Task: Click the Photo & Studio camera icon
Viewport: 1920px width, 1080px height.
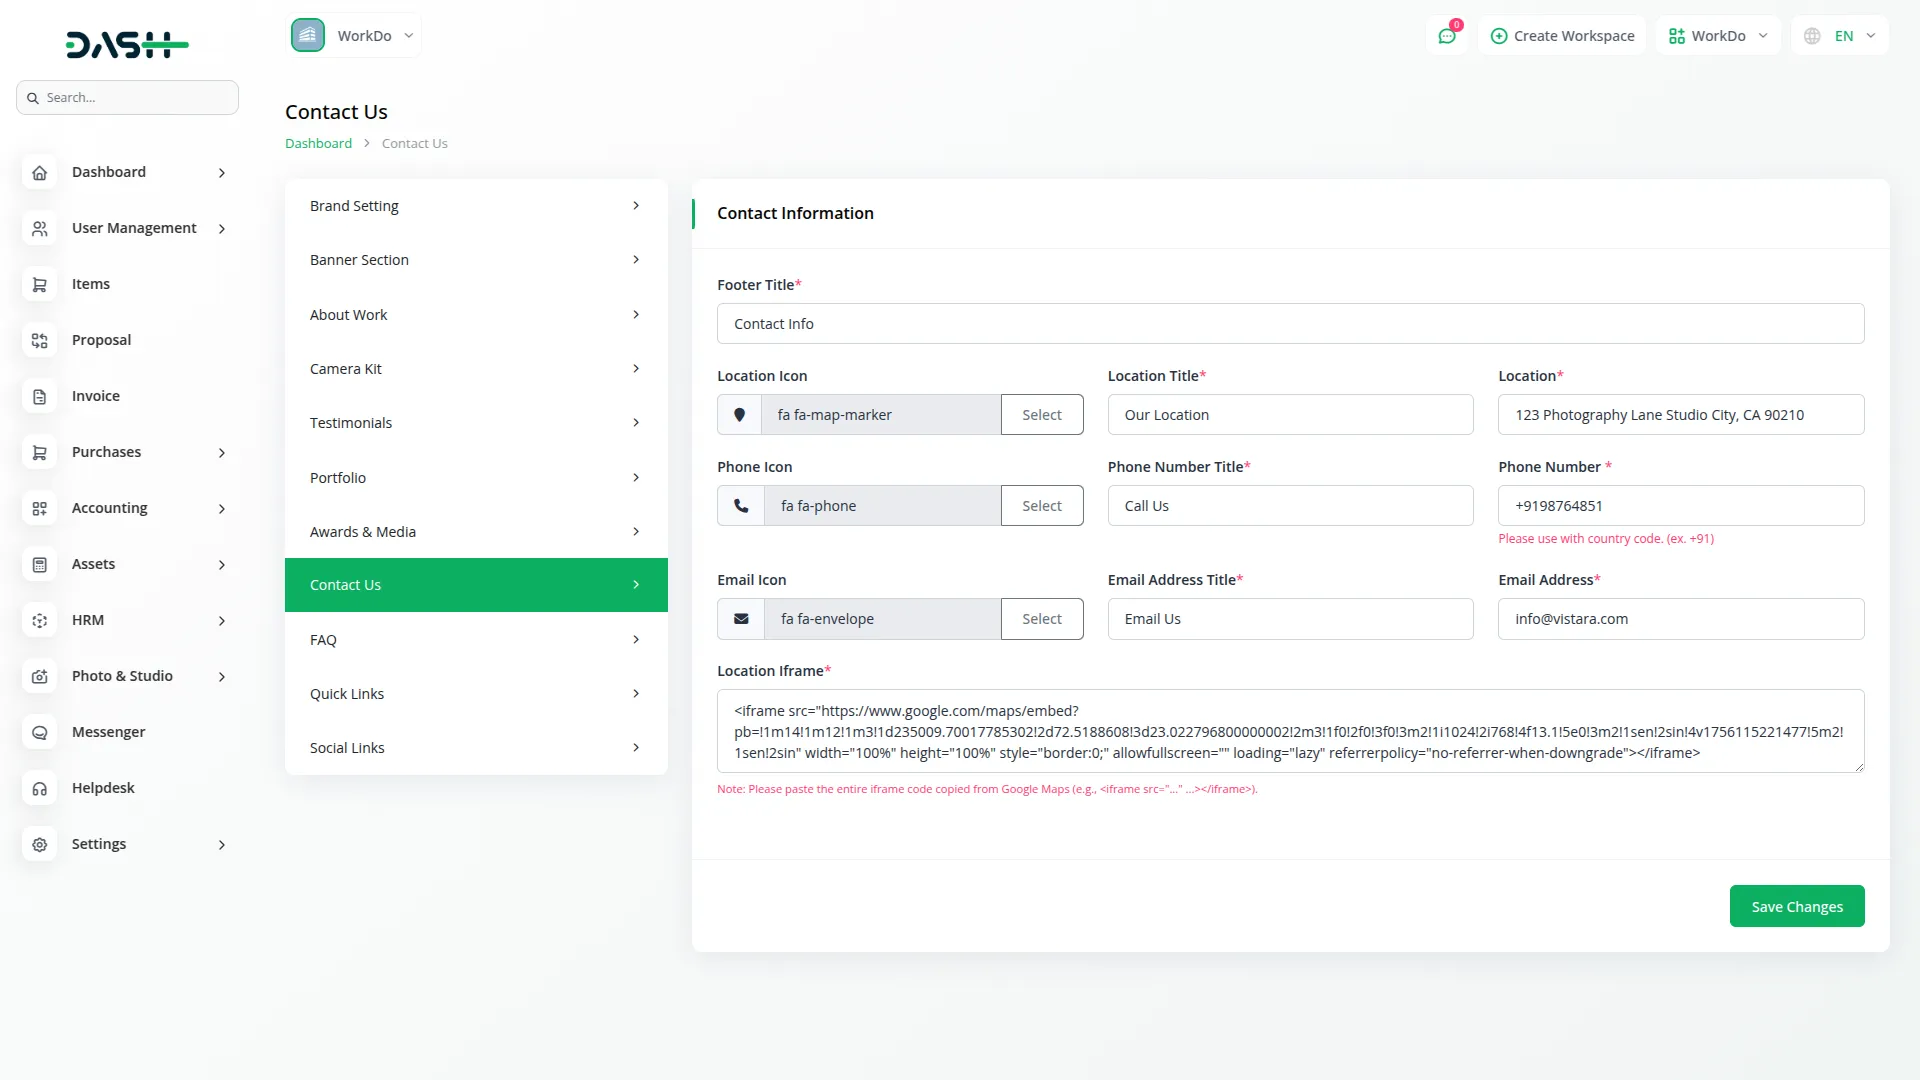Action: 40,677
